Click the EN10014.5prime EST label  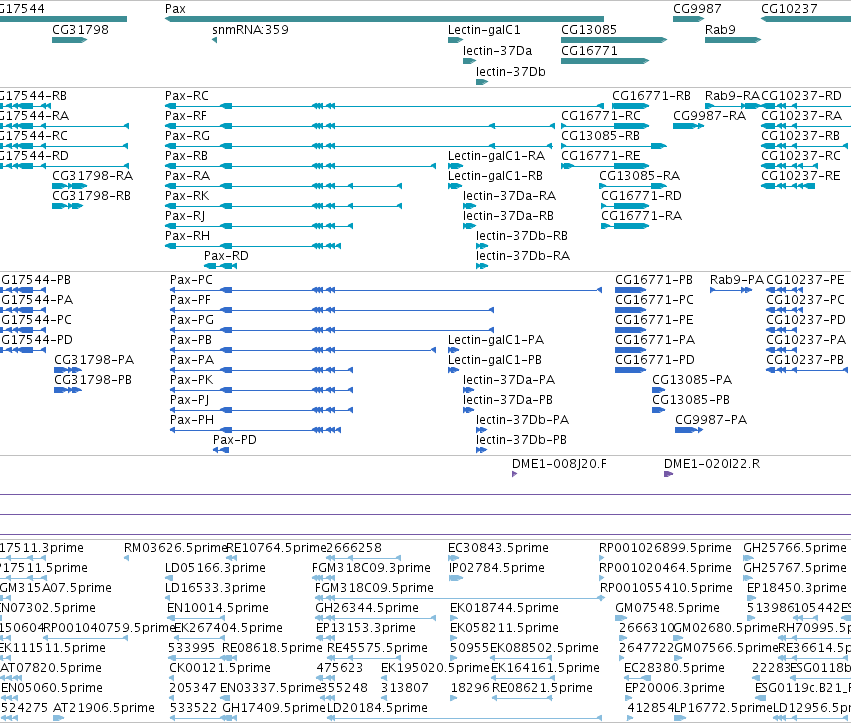coord(218,608)
